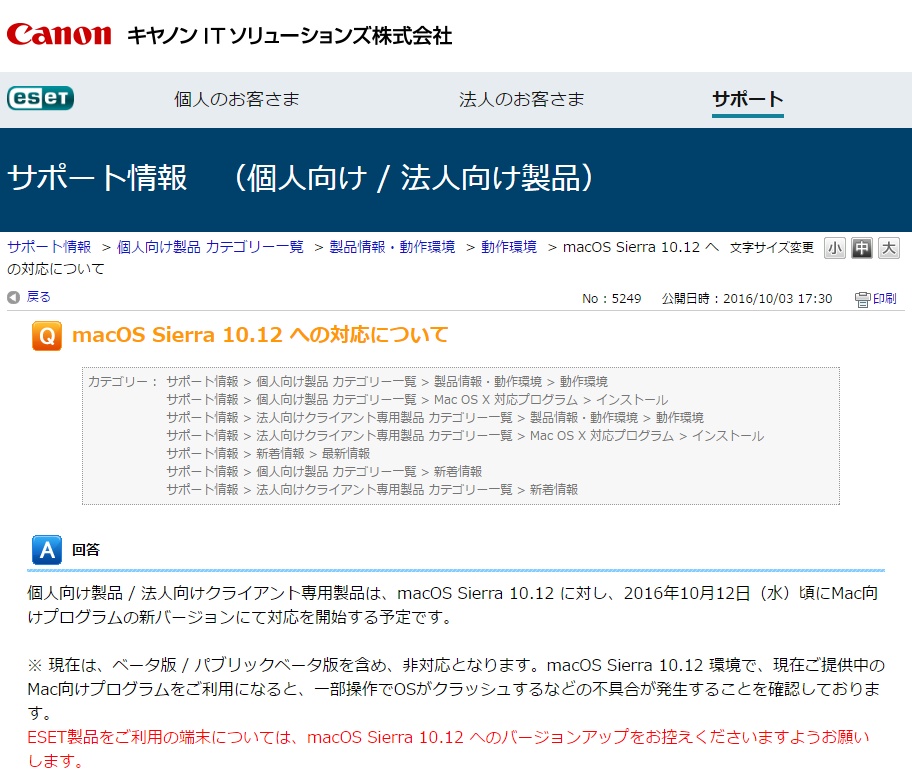Viewport: 912px width, 776px height.
Task: Click Mac OS X 対応プログラム in second category row
Action: 506,400
